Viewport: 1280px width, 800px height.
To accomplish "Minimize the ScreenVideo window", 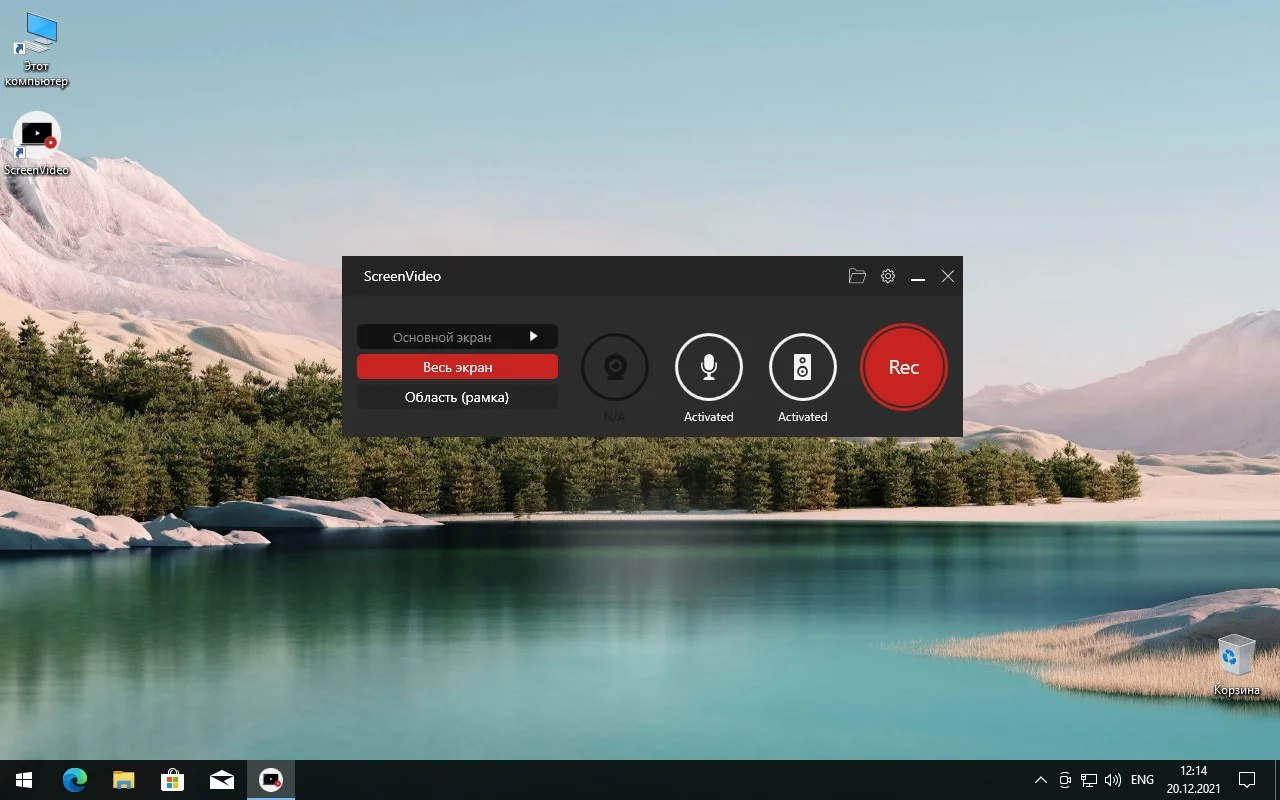I will tap(918, 277).
